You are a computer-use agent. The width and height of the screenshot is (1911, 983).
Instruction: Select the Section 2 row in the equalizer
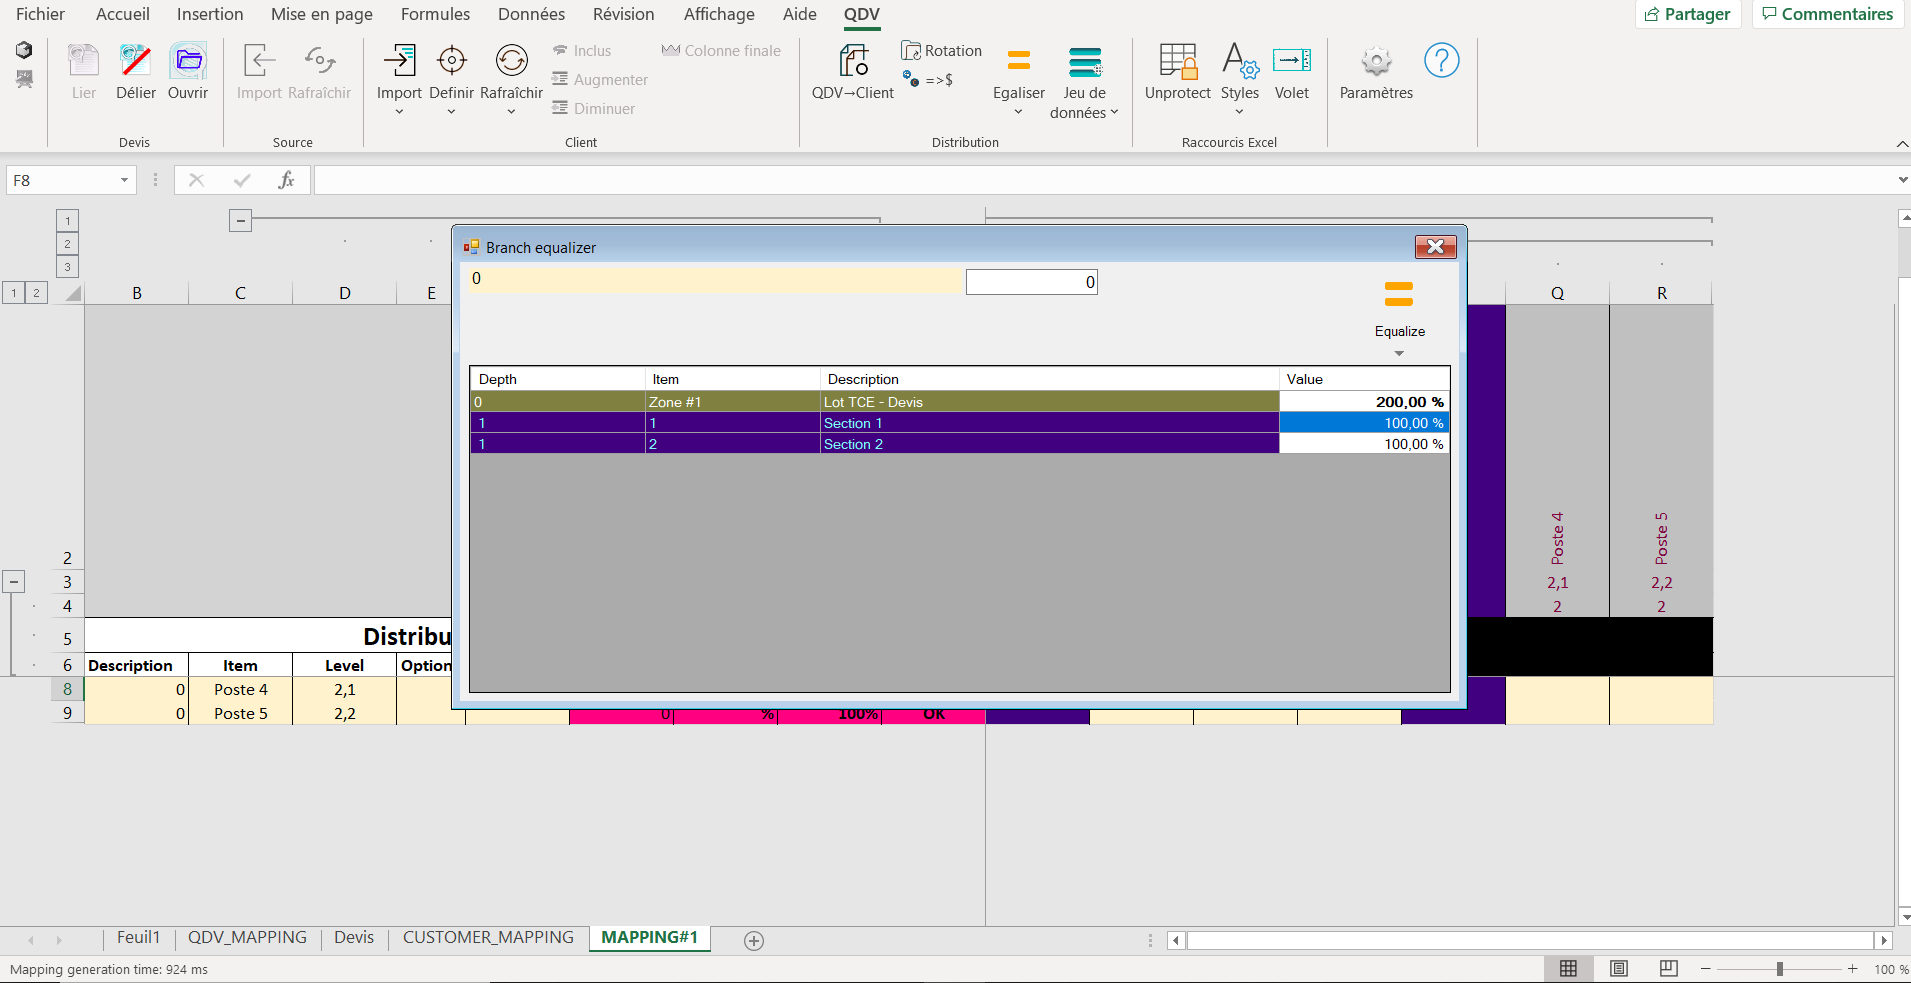(852, 444)
